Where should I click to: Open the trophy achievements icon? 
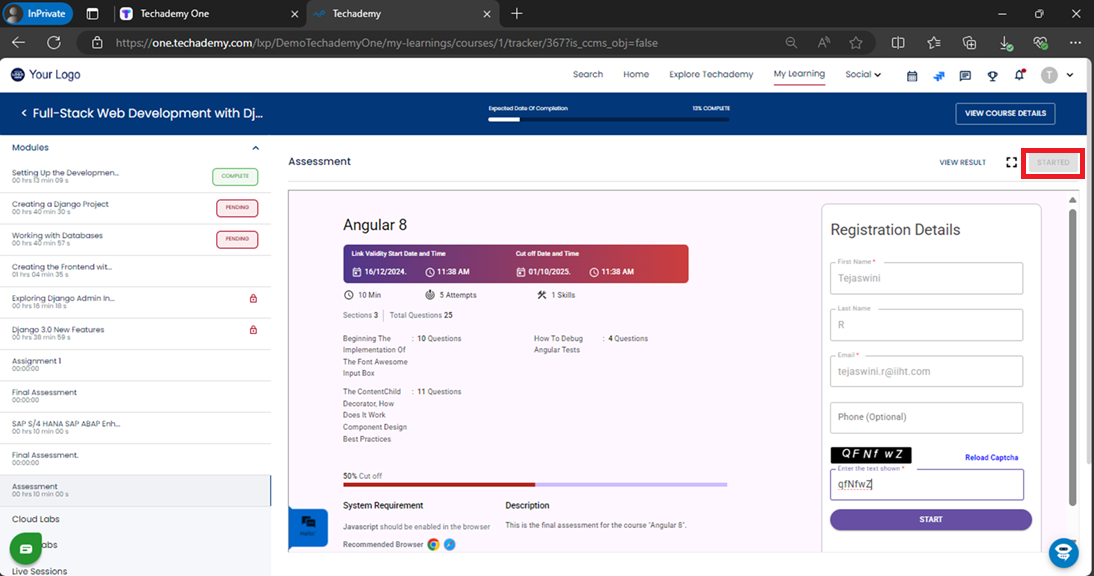tap(992, 75)
